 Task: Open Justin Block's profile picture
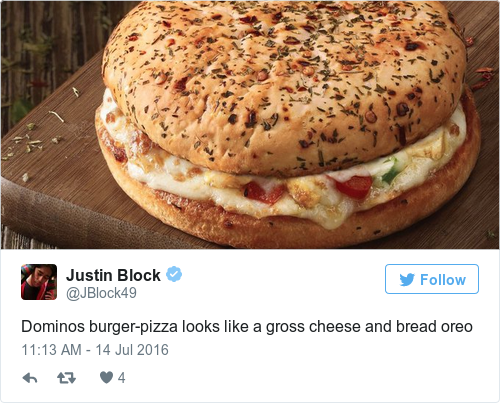click(x=39, y=282)
